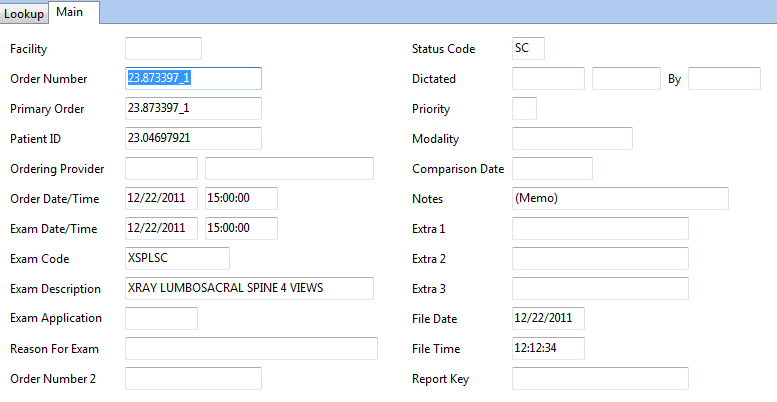Click the Order Number 2 field

(x=193, y=378)
